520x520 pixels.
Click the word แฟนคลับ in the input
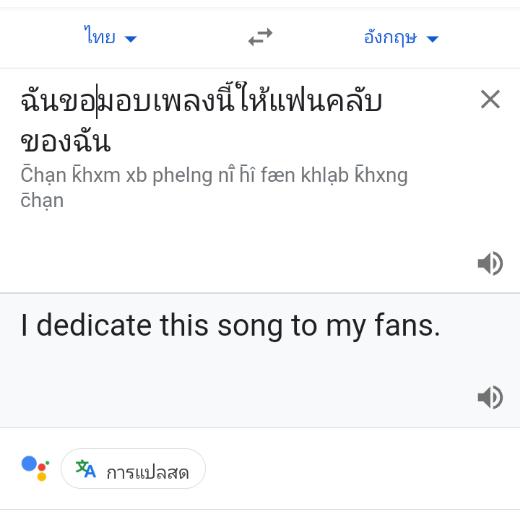[x=326, y=101]
